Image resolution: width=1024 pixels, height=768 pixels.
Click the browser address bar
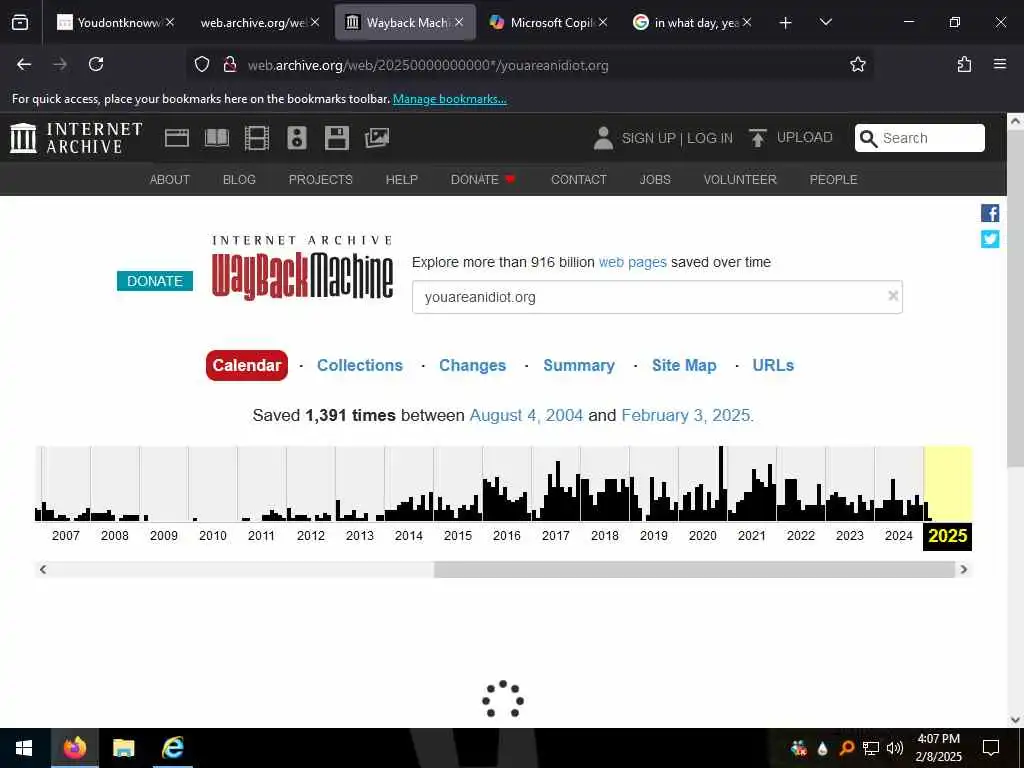coord(529,65)
